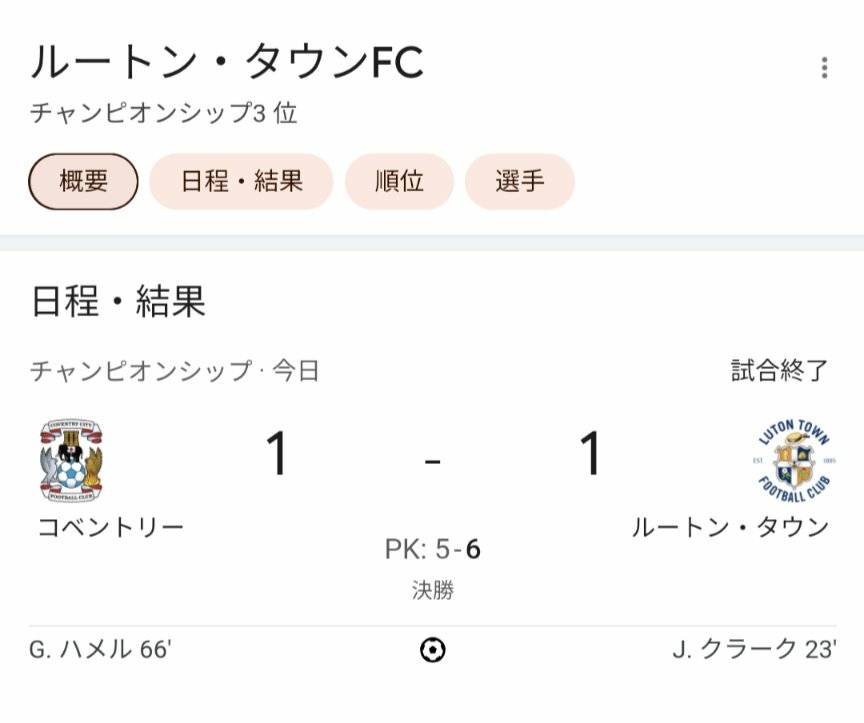Click the Coventry City club crest
The image size is (864, 723).
(x=71, y=460)
